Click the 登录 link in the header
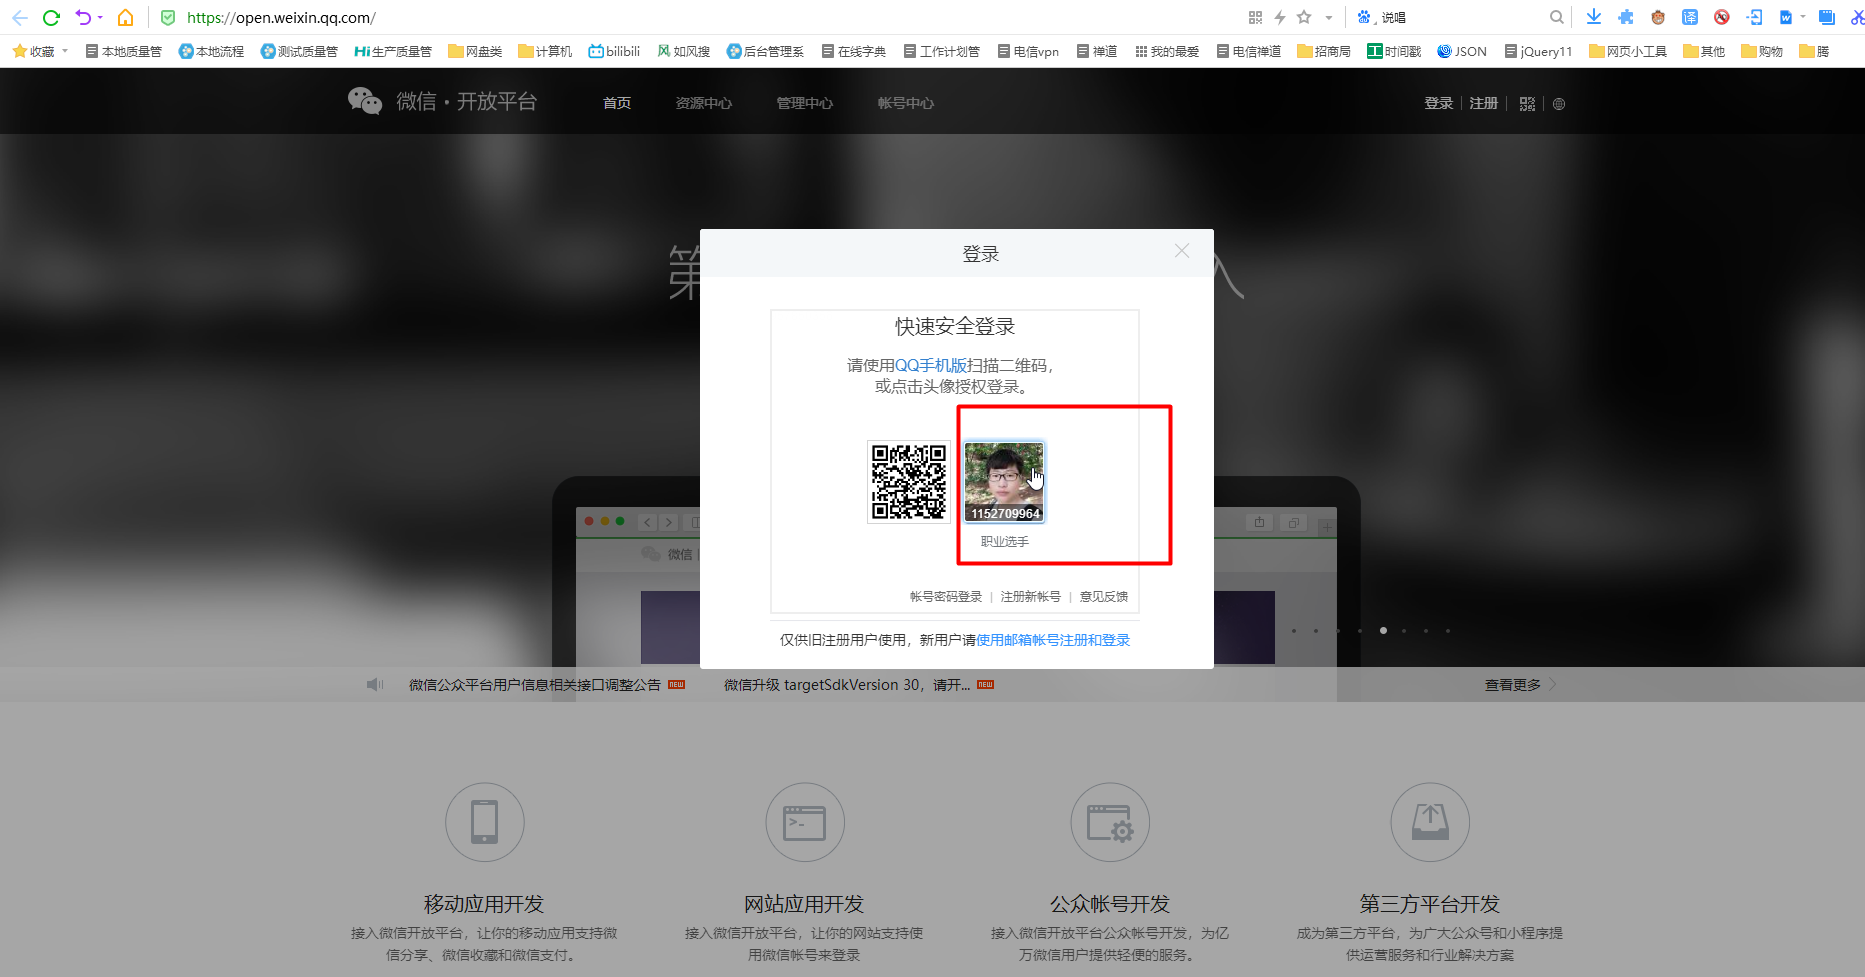This screenshot has height=977, width=1865. (1439, 103)
